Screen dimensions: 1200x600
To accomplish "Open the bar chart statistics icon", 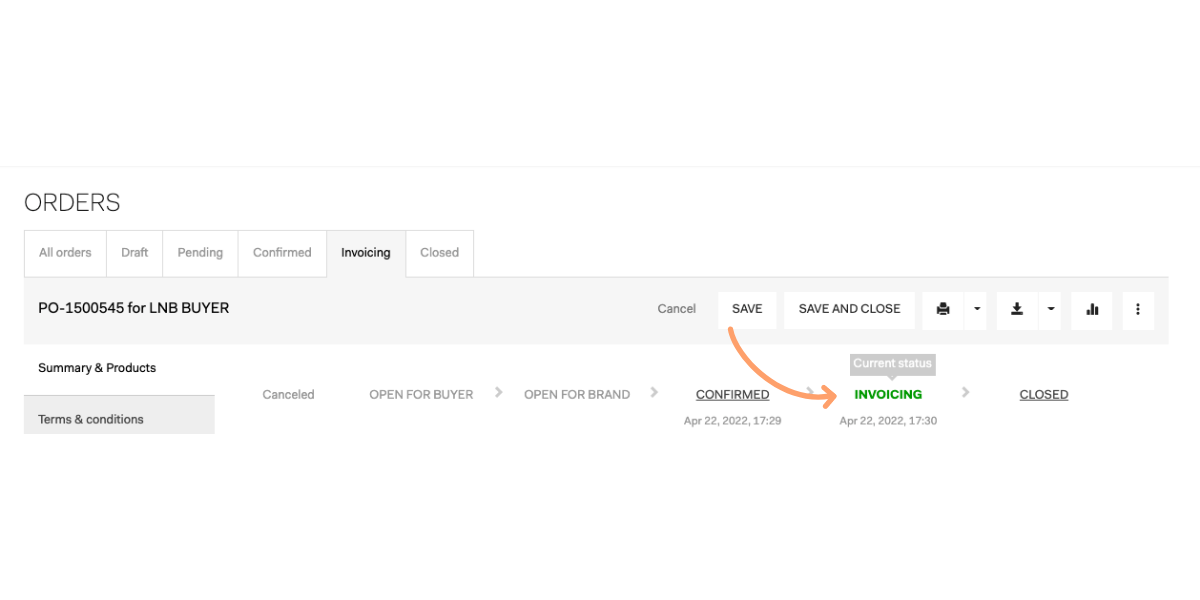I will coord(1092,310).
